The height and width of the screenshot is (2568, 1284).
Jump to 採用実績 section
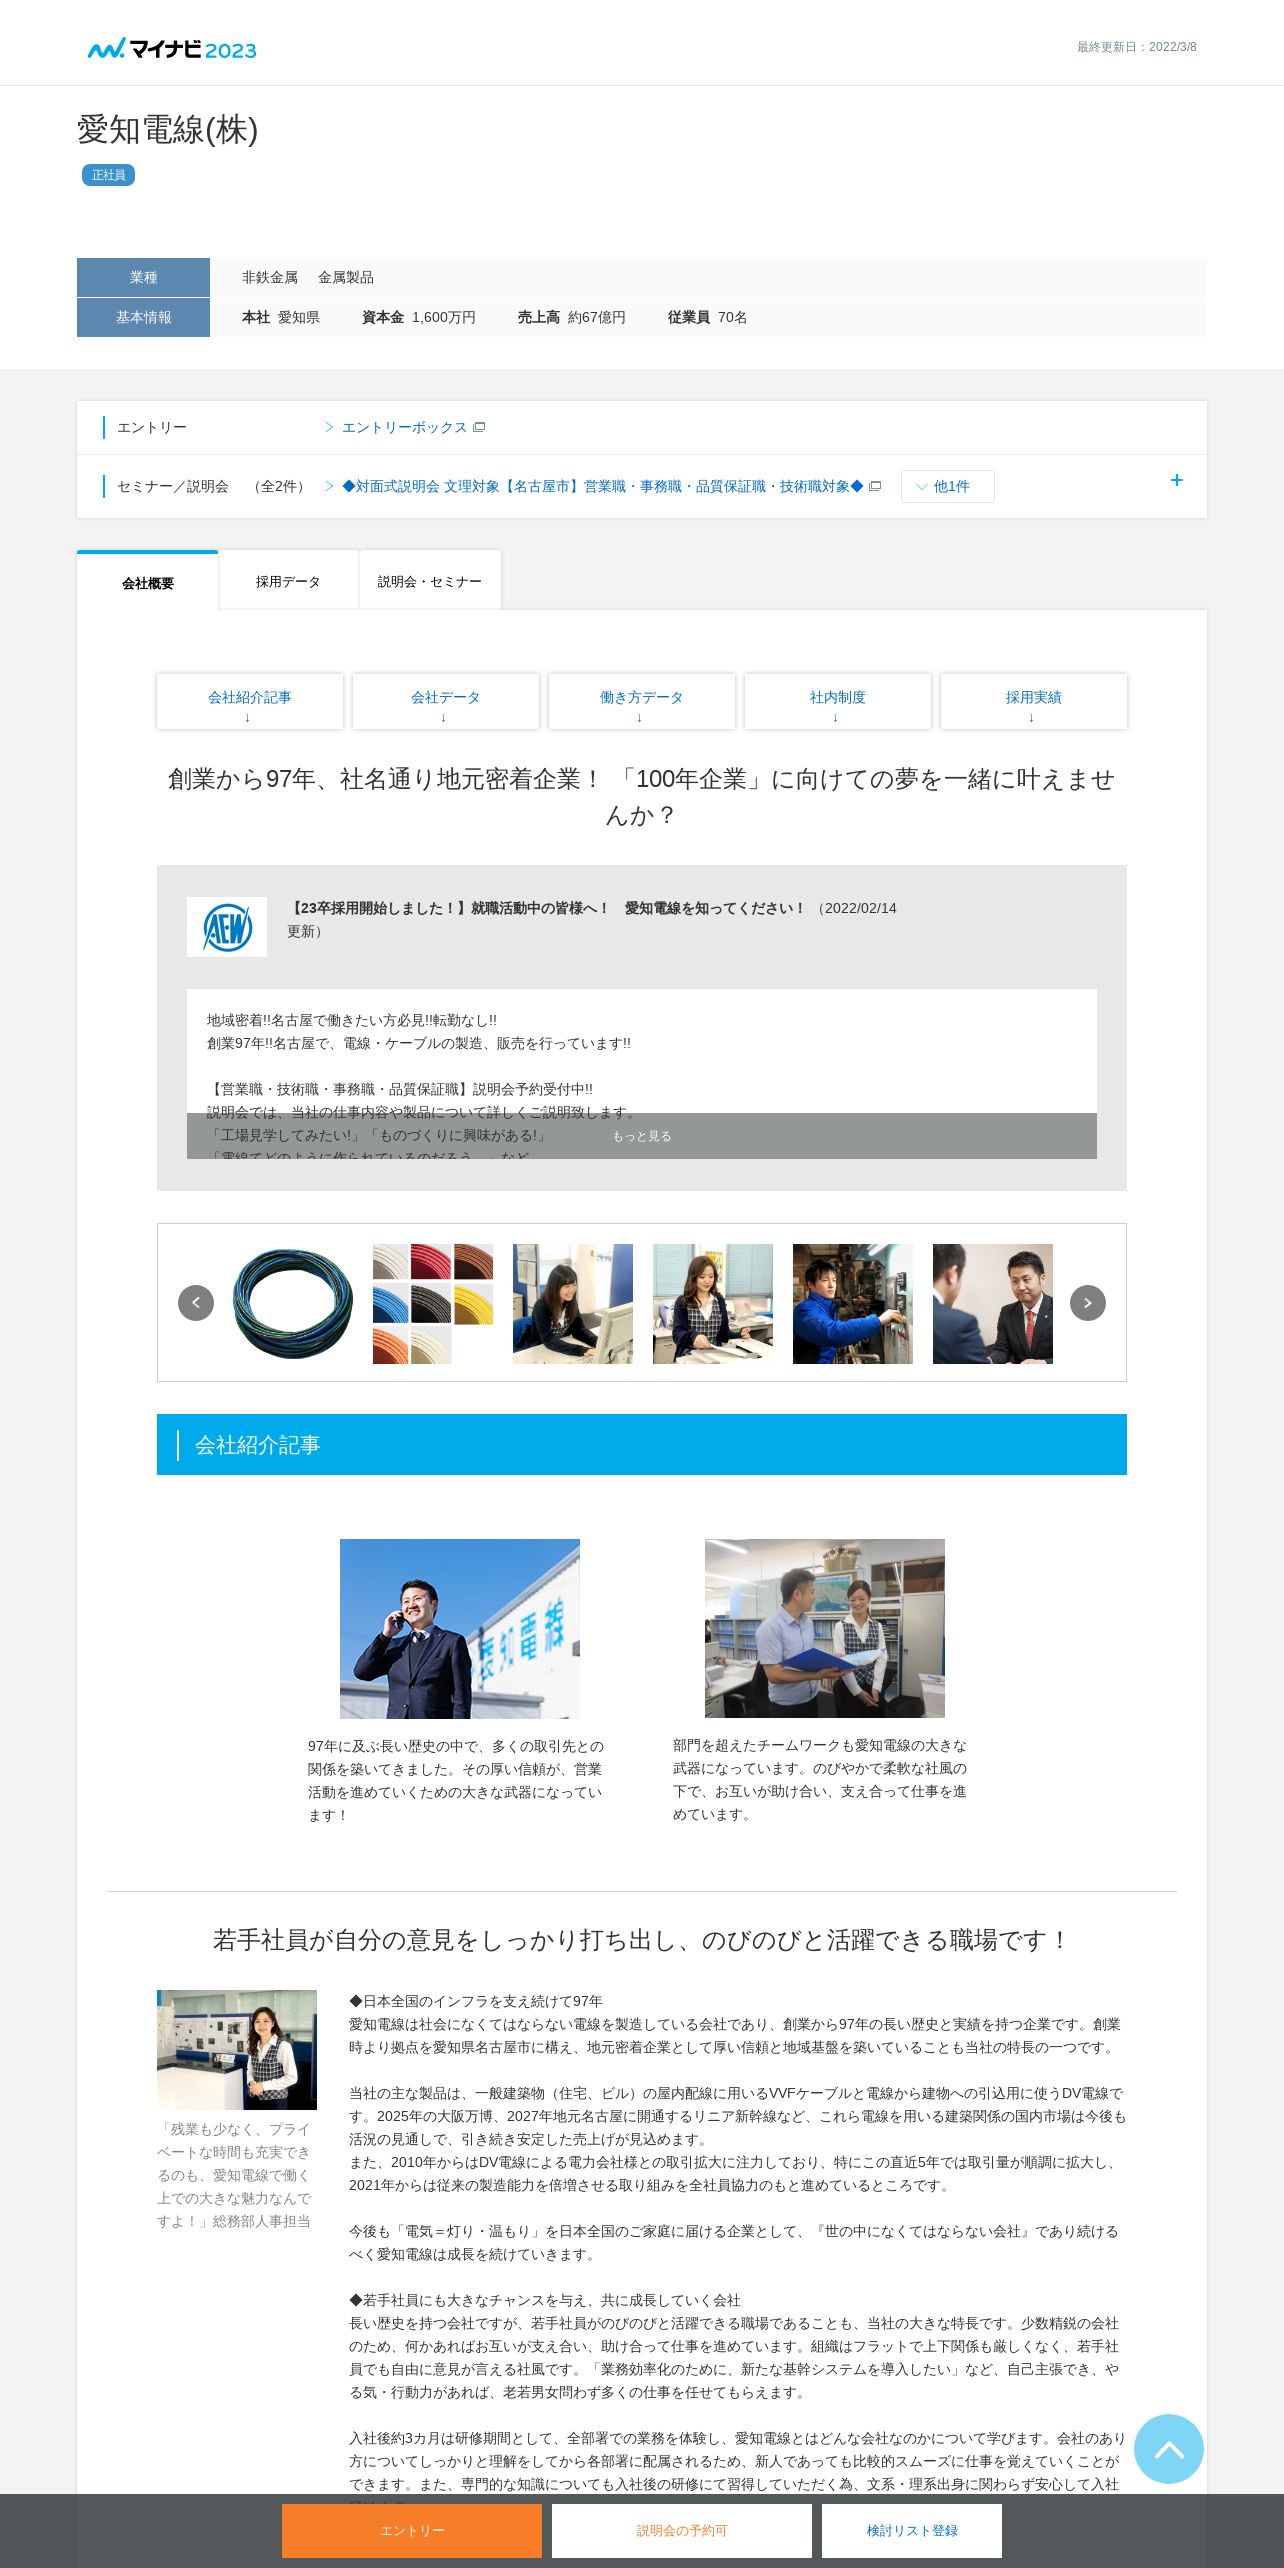pos(1034,702)
